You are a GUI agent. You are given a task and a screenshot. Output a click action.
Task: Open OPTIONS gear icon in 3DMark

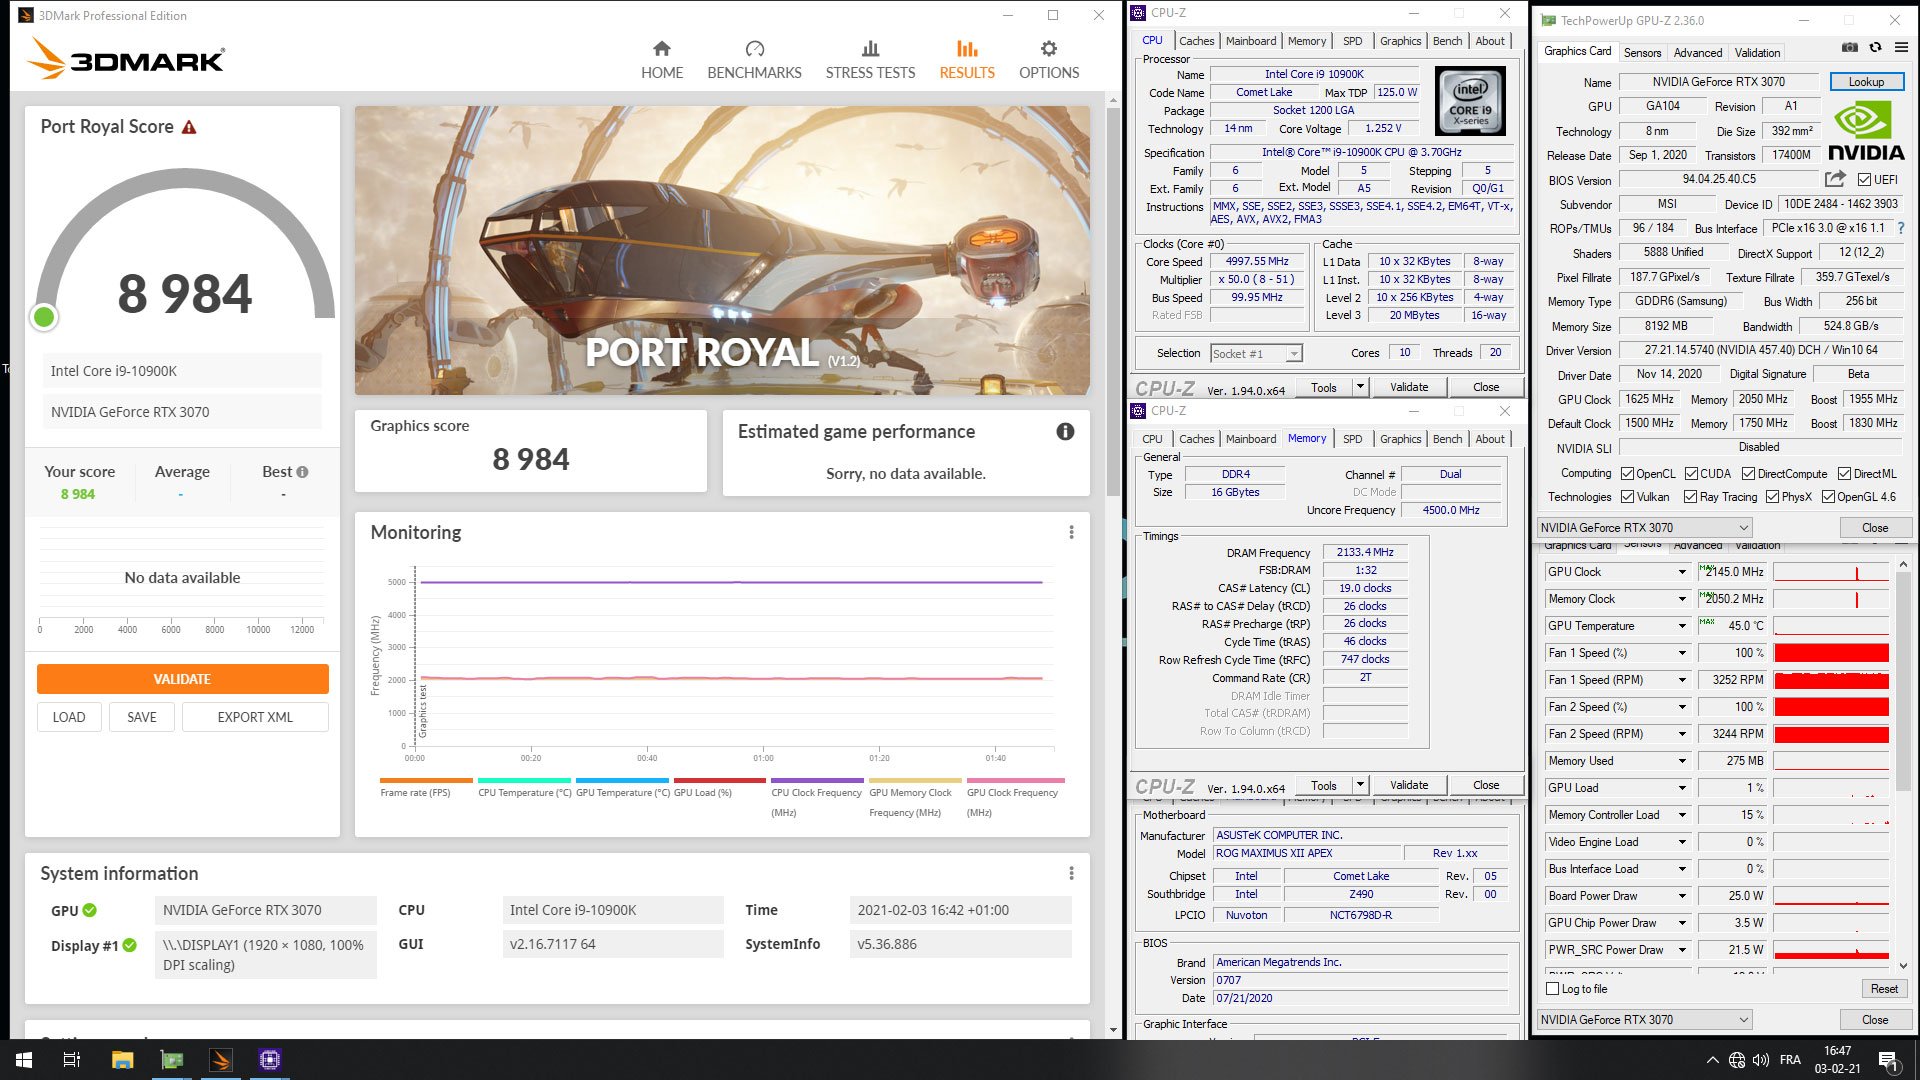point(1048,49)
